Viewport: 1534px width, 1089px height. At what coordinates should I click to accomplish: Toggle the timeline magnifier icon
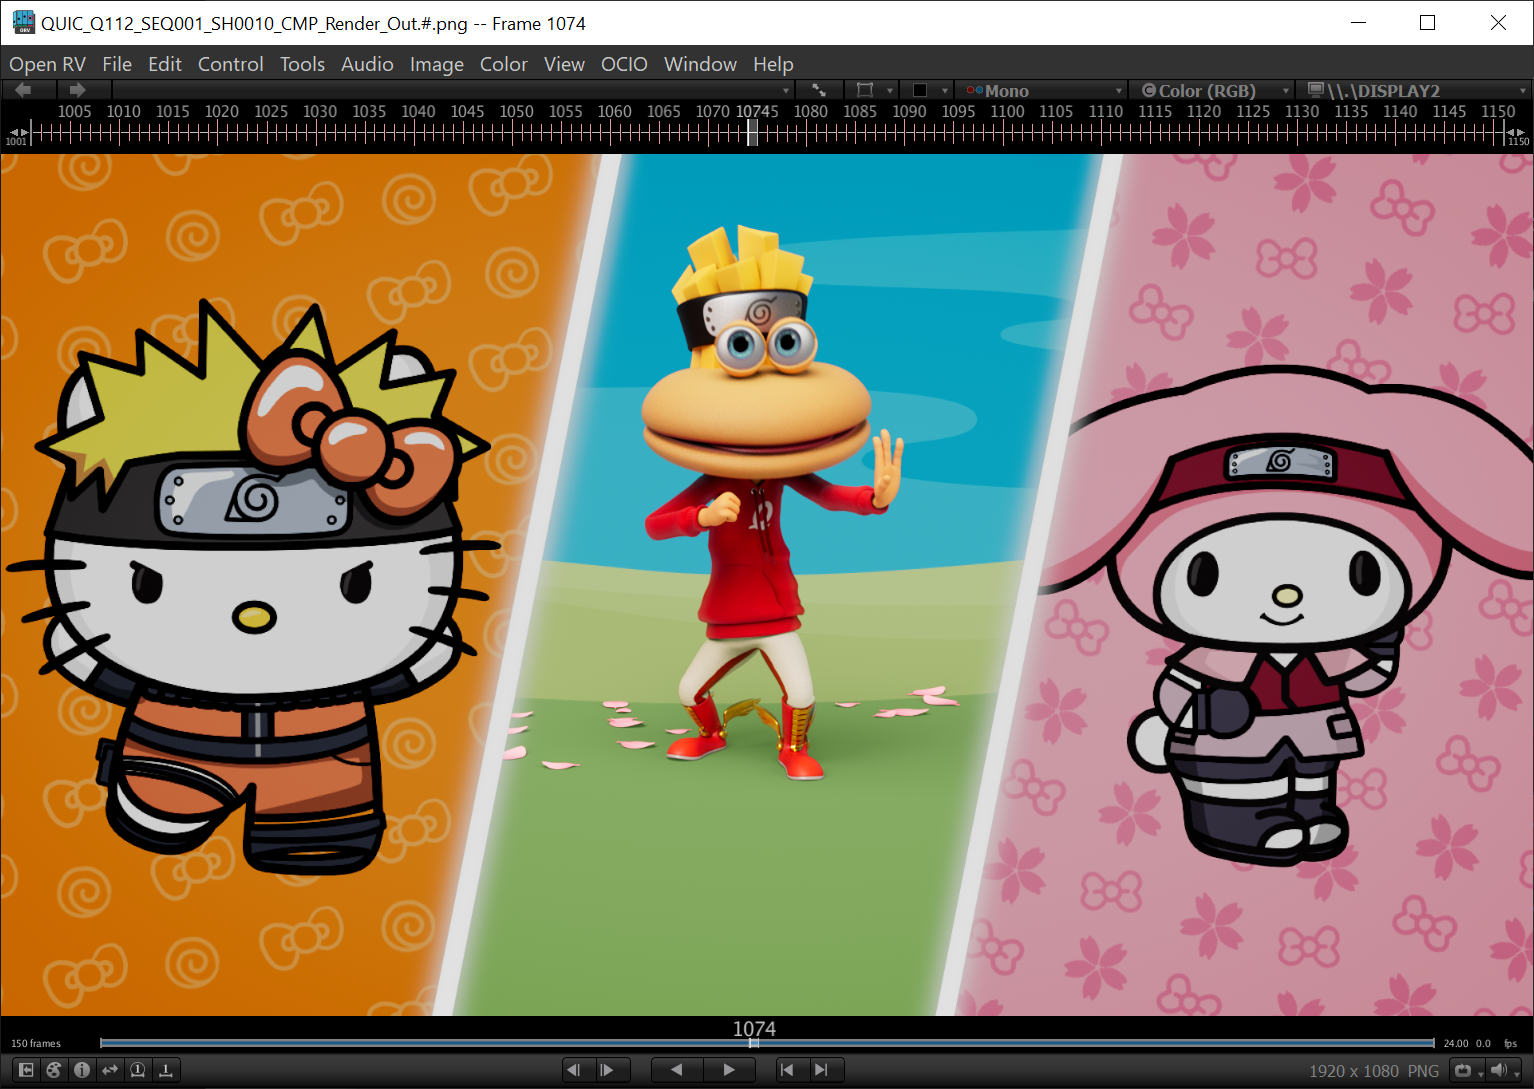tap(138, 1070)
